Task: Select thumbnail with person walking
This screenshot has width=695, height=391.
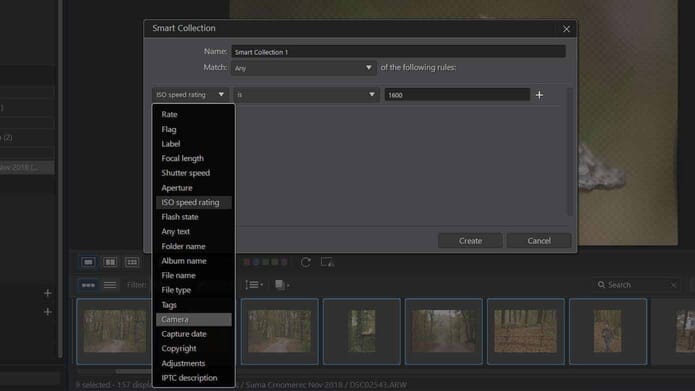Action: coord(608,331)
